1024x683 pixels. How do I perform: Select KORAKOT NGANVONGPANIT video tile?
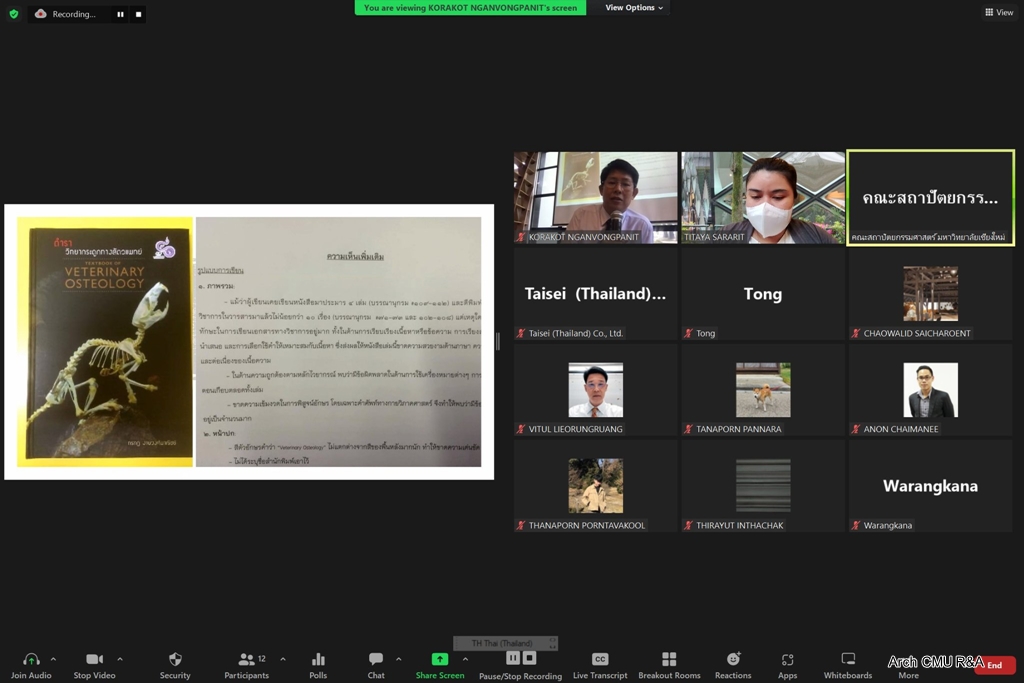(596, 198)
